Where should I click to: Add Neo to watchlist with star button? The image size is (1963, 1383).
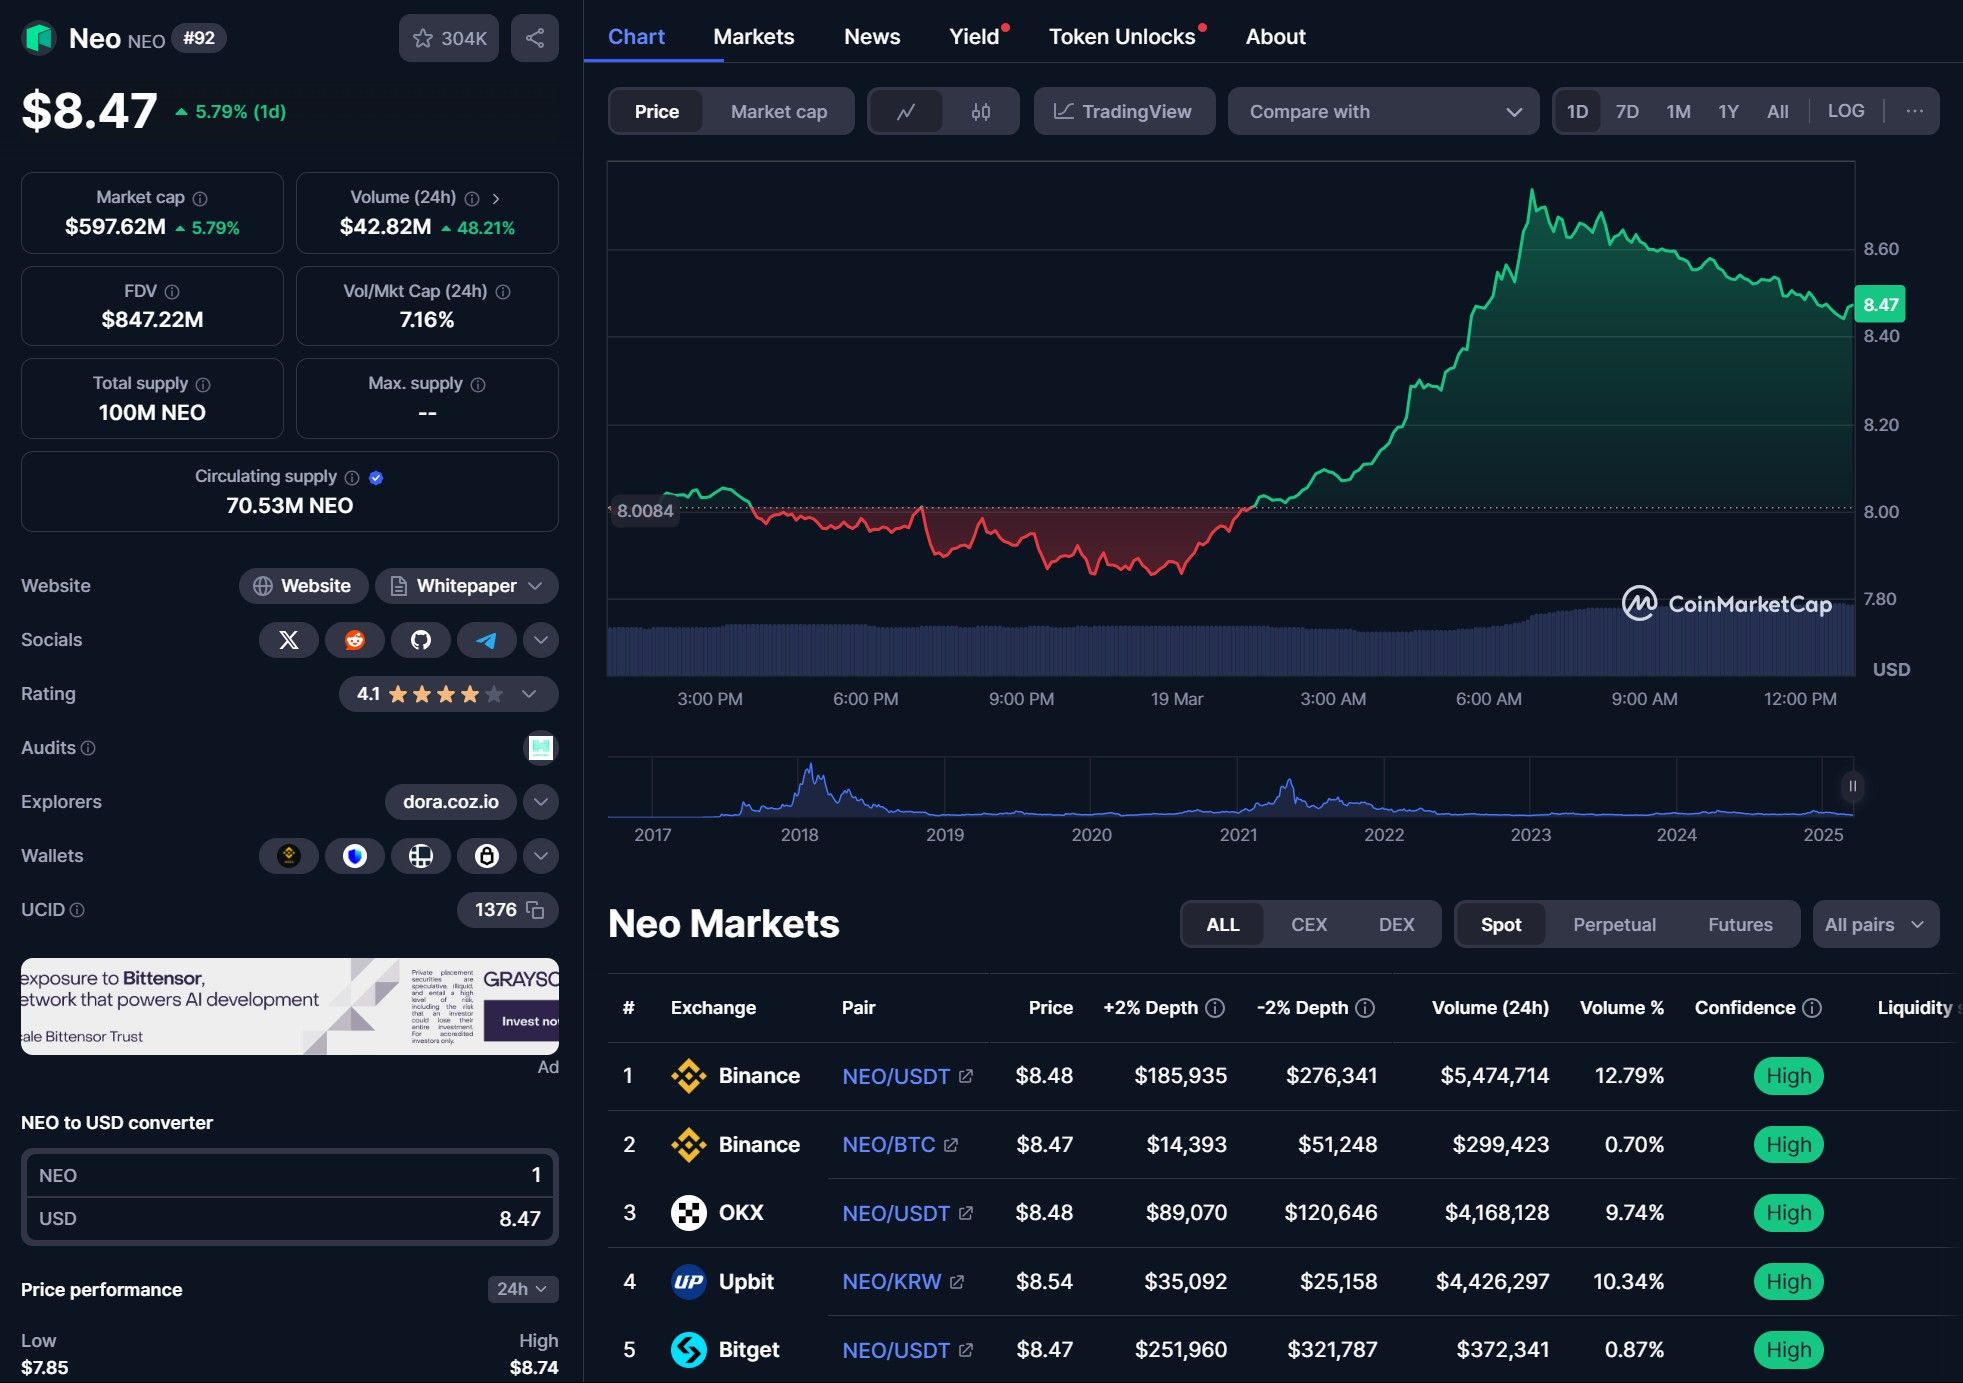tap(449, 38)
